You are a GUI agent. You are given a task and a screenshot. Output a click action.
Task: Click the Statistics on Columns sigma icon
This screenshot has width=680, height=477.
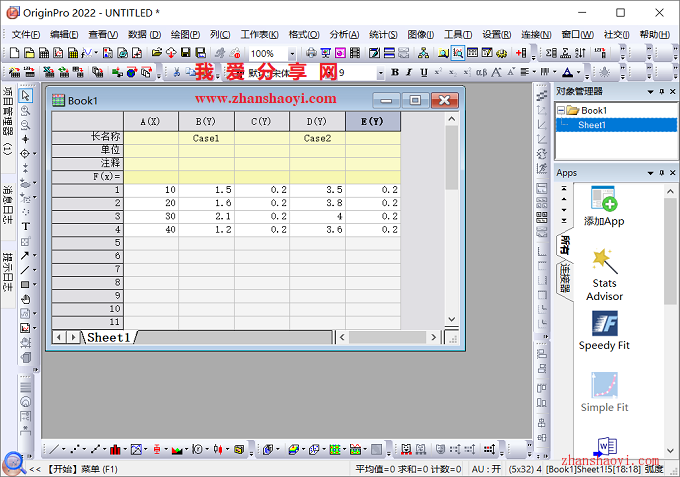coord(551,53)
